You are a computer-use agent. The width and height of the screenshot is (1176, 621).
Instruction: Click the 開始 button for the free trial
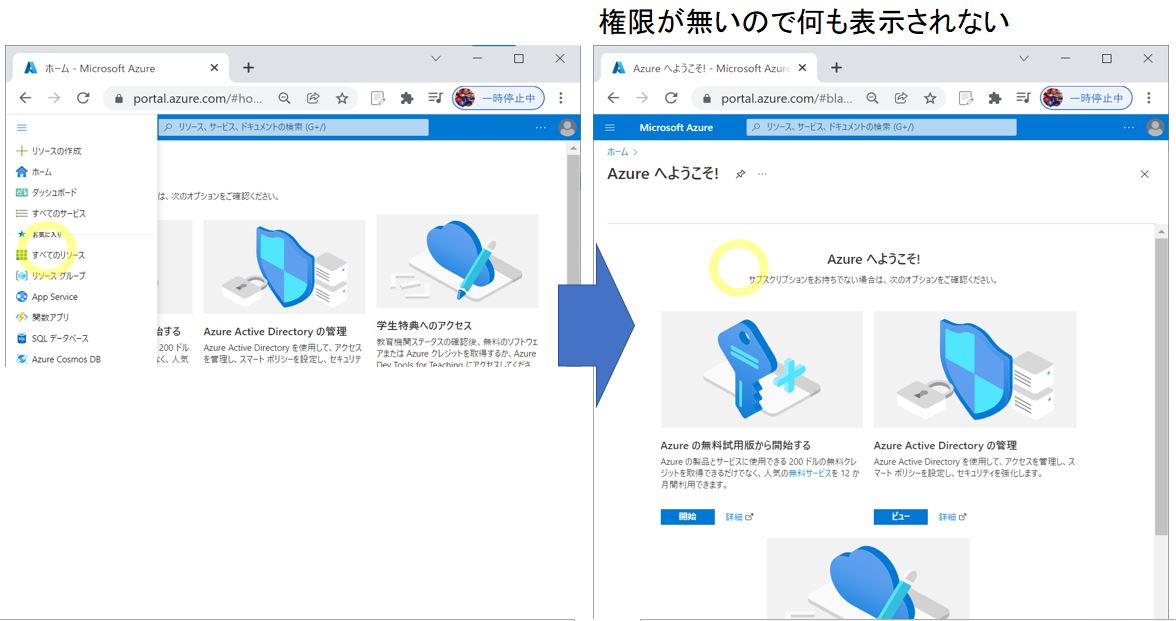click(x=688, y=517)
